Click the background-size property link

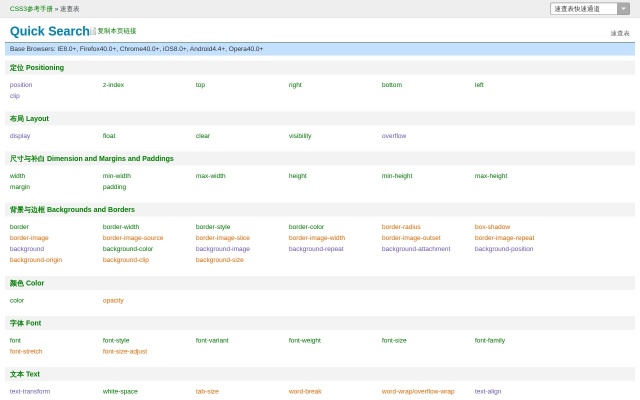(x=219, y=260)
